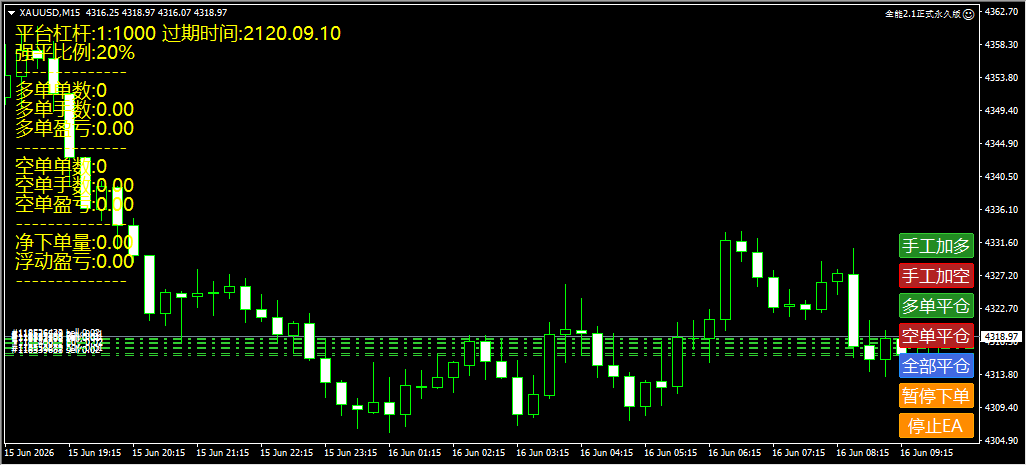Click the 16 Jun 03:15 time label

(544, 453)
